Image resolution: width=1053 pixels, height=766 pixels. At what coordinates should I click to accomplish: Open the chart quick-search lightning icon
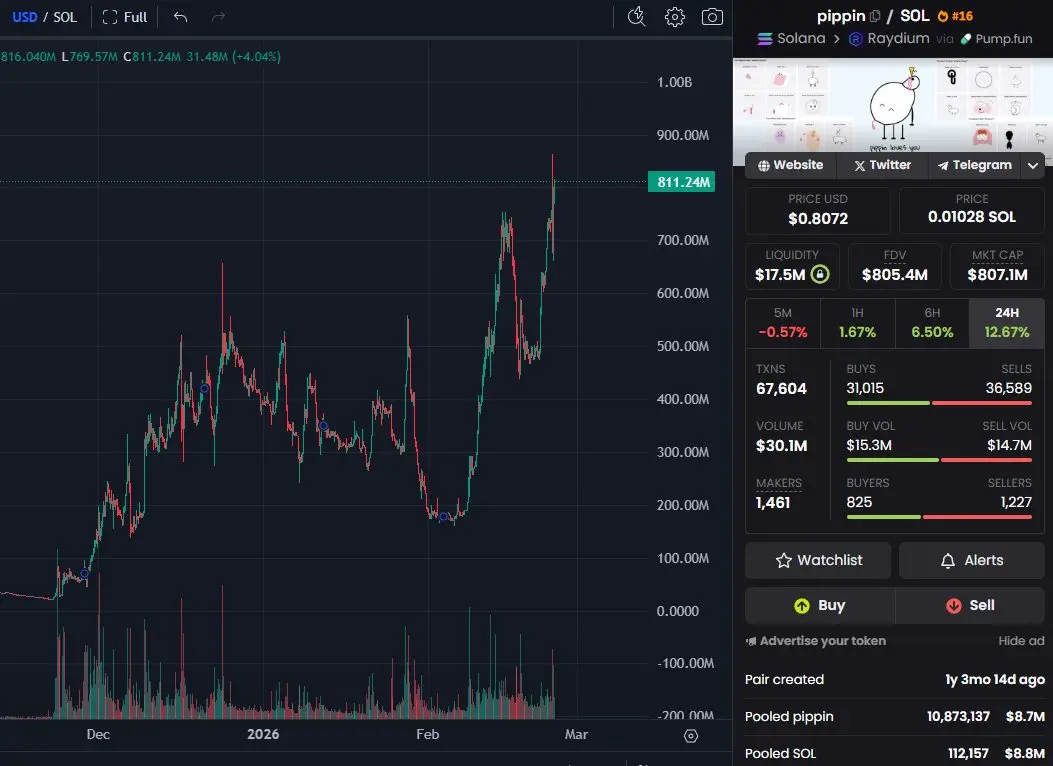pyautogui.click(x=636, y=17)
